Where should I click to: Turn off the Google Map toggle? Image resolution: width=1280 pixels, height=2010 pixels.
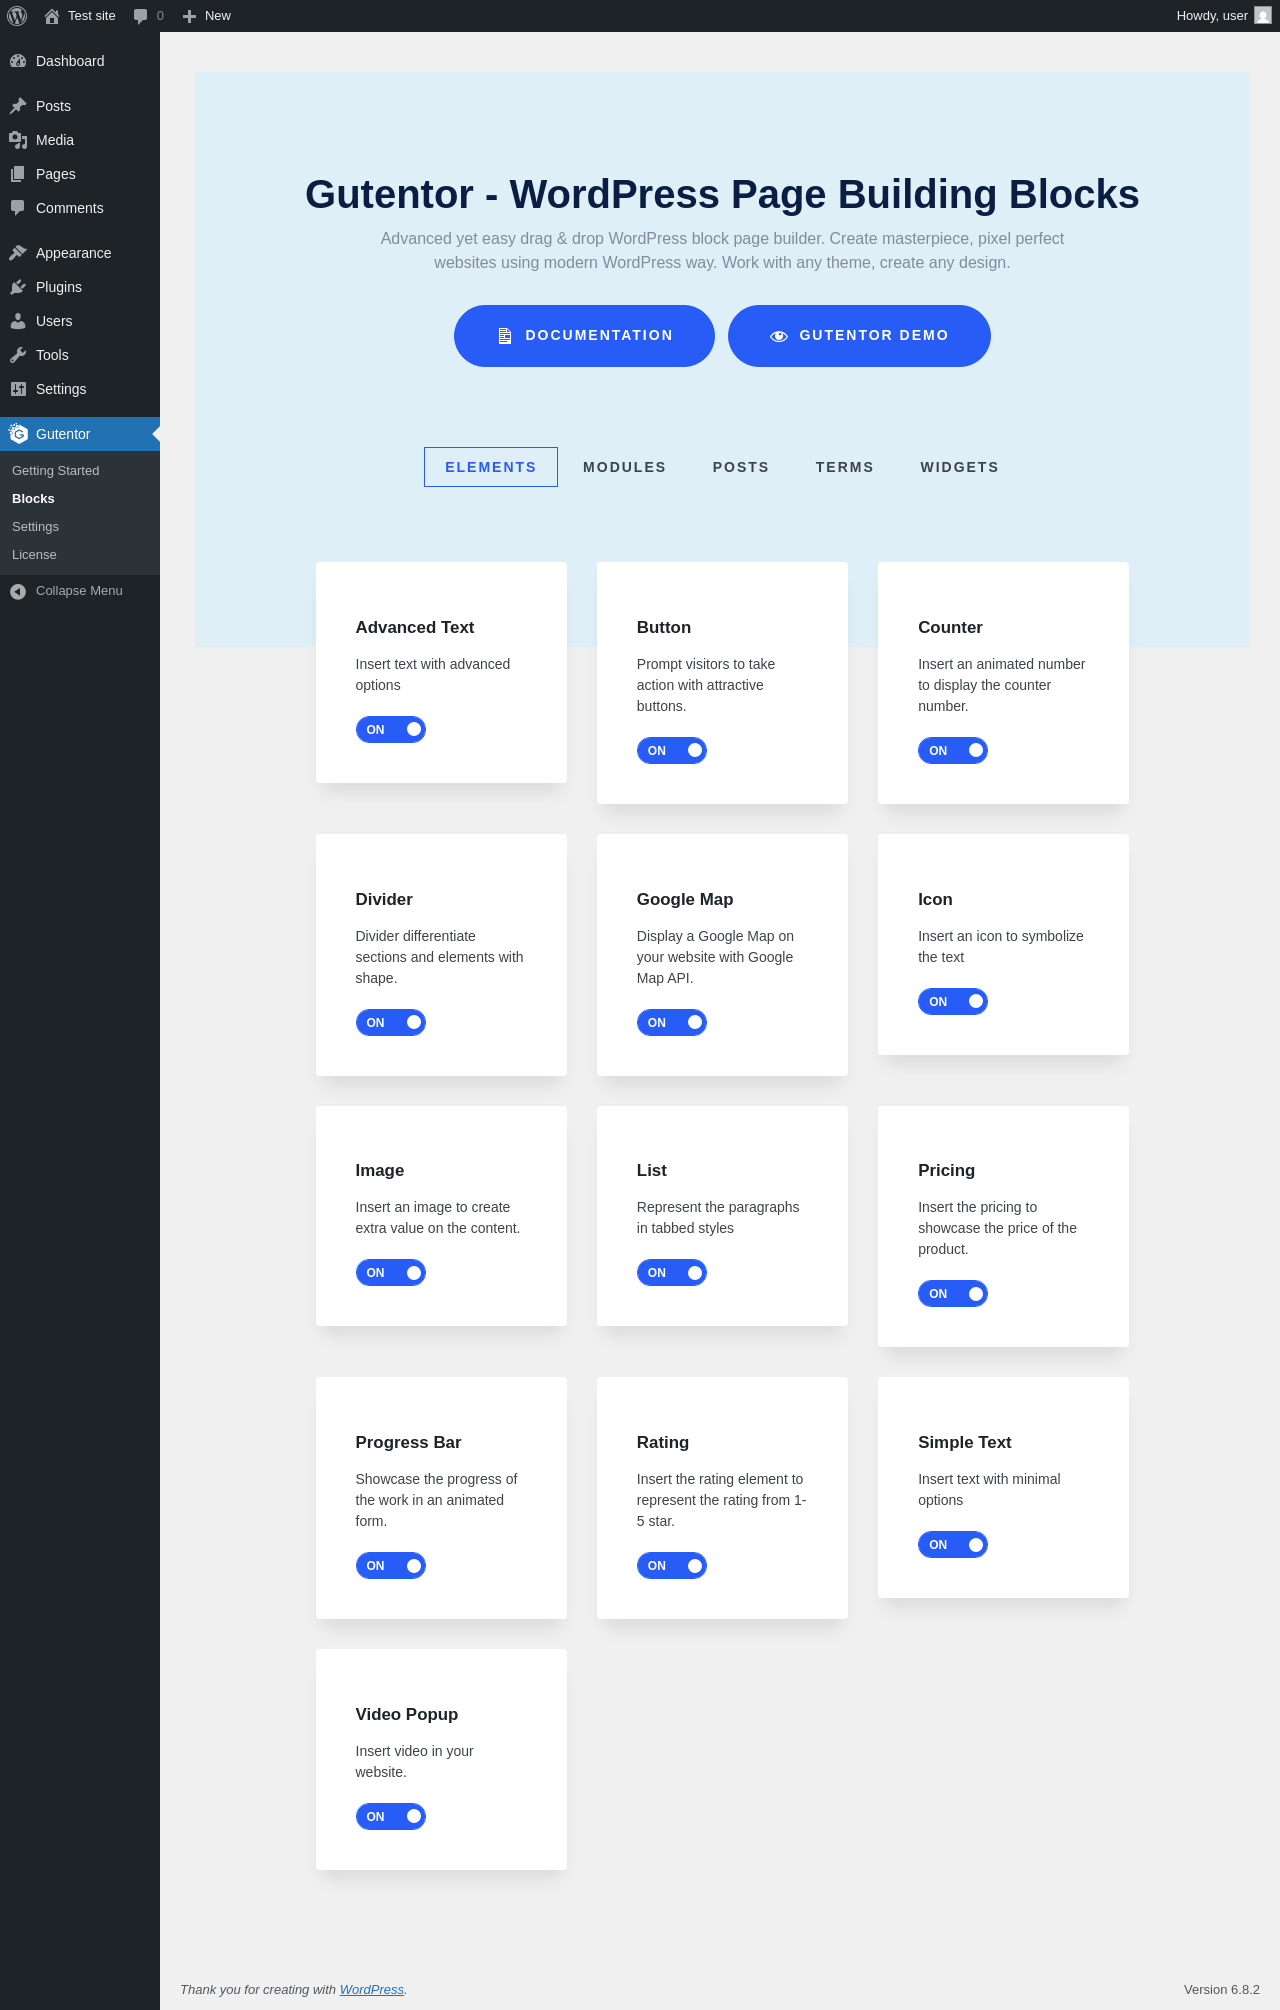[x=672, y=1023]
